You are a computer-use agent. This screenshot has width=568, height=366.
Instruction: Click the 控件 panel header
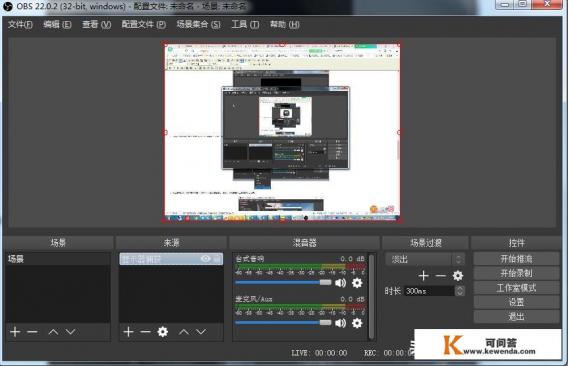[516, 242]
